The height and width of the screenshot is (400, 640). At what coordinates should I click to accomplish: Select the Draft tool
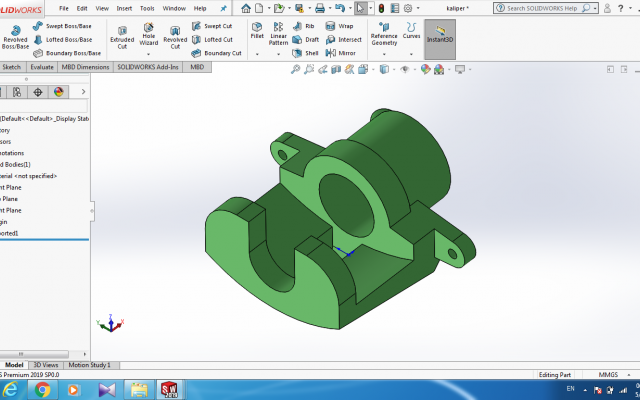coord(306,40)
